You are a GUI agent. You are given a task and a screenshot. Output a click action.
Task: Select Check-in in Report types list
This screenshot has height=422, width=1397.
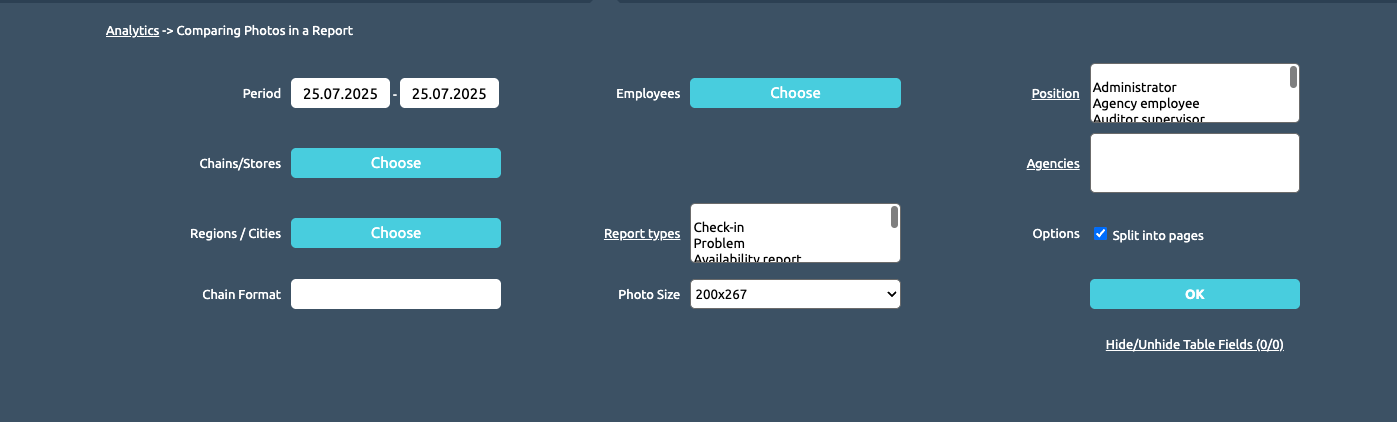coord(719,228)
